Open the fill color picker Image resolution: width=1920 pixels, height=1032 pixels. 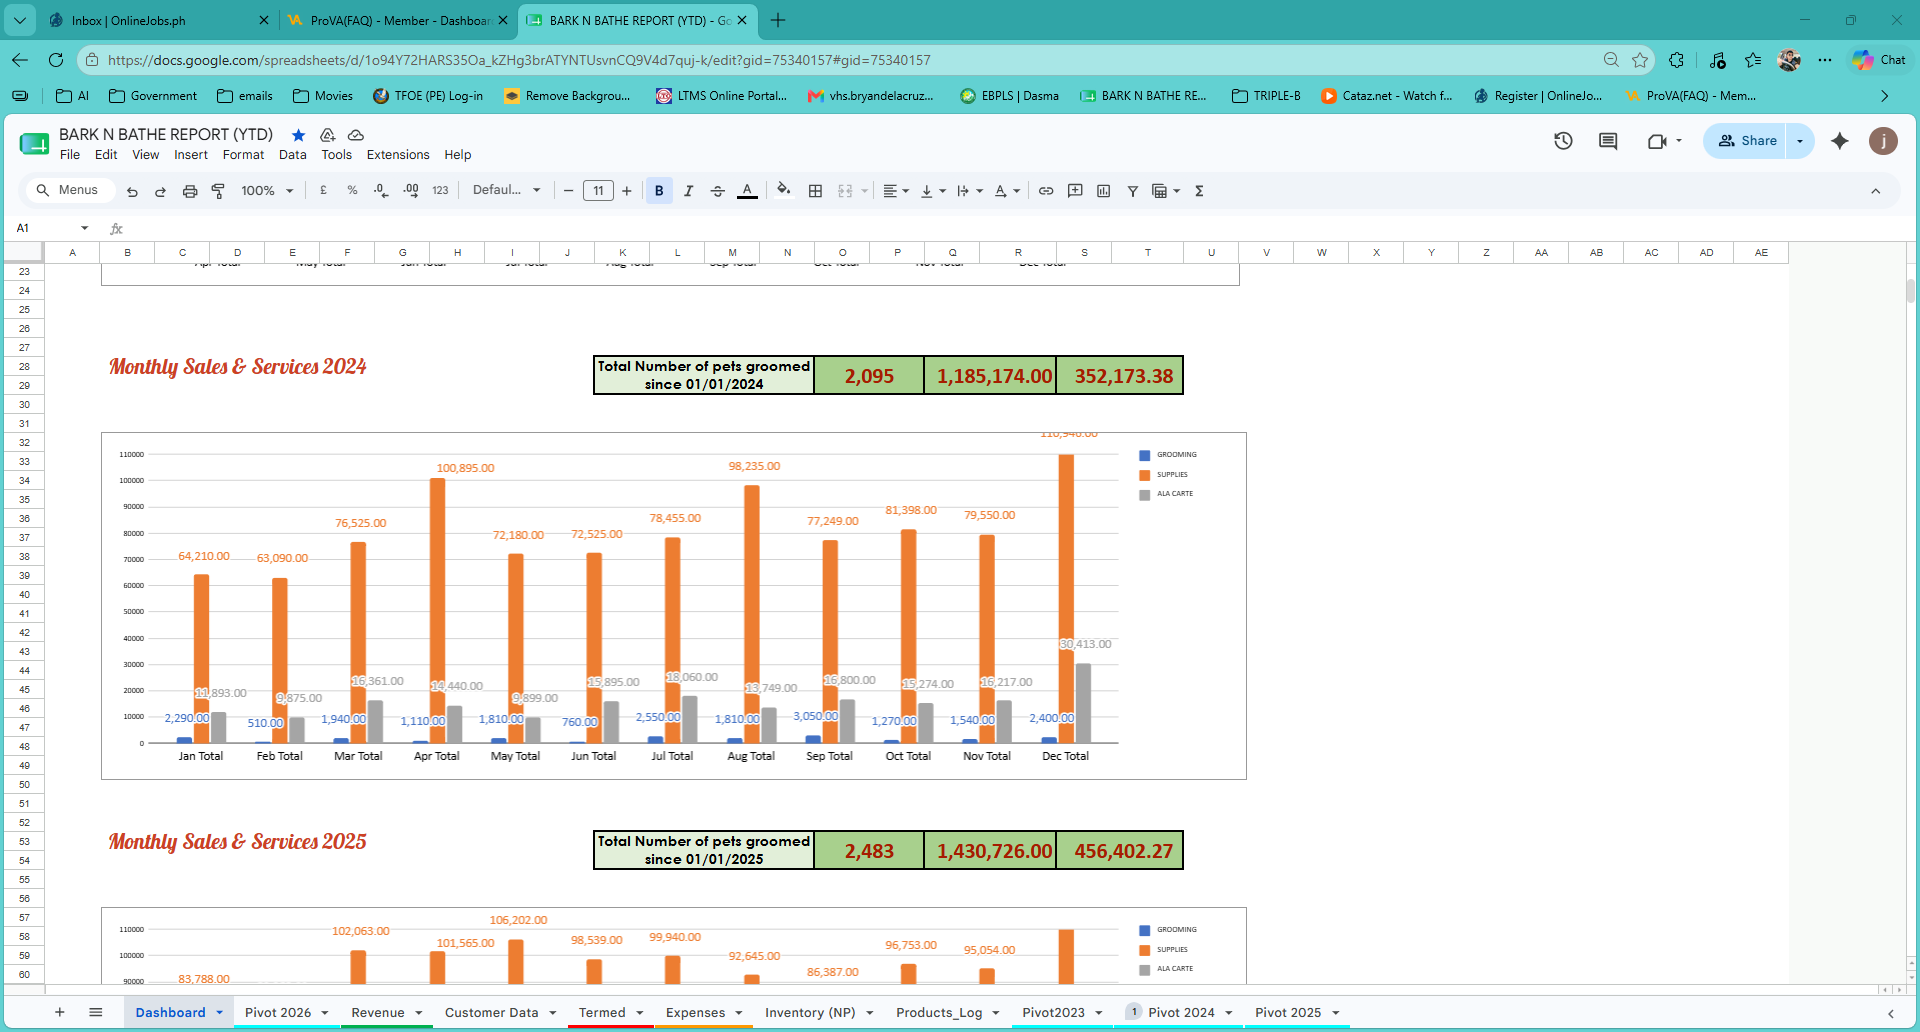click(784, 191)
